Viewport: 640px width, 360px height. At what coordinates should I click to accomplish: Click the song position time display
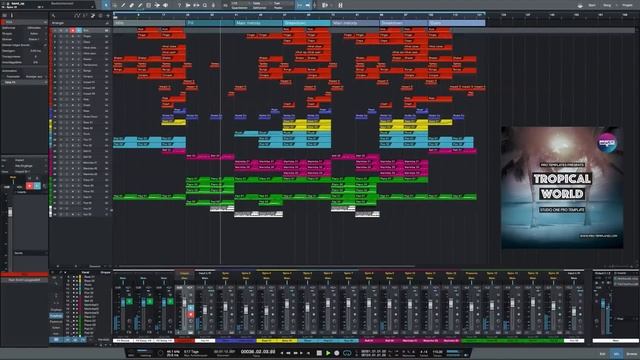coord(258,351)
